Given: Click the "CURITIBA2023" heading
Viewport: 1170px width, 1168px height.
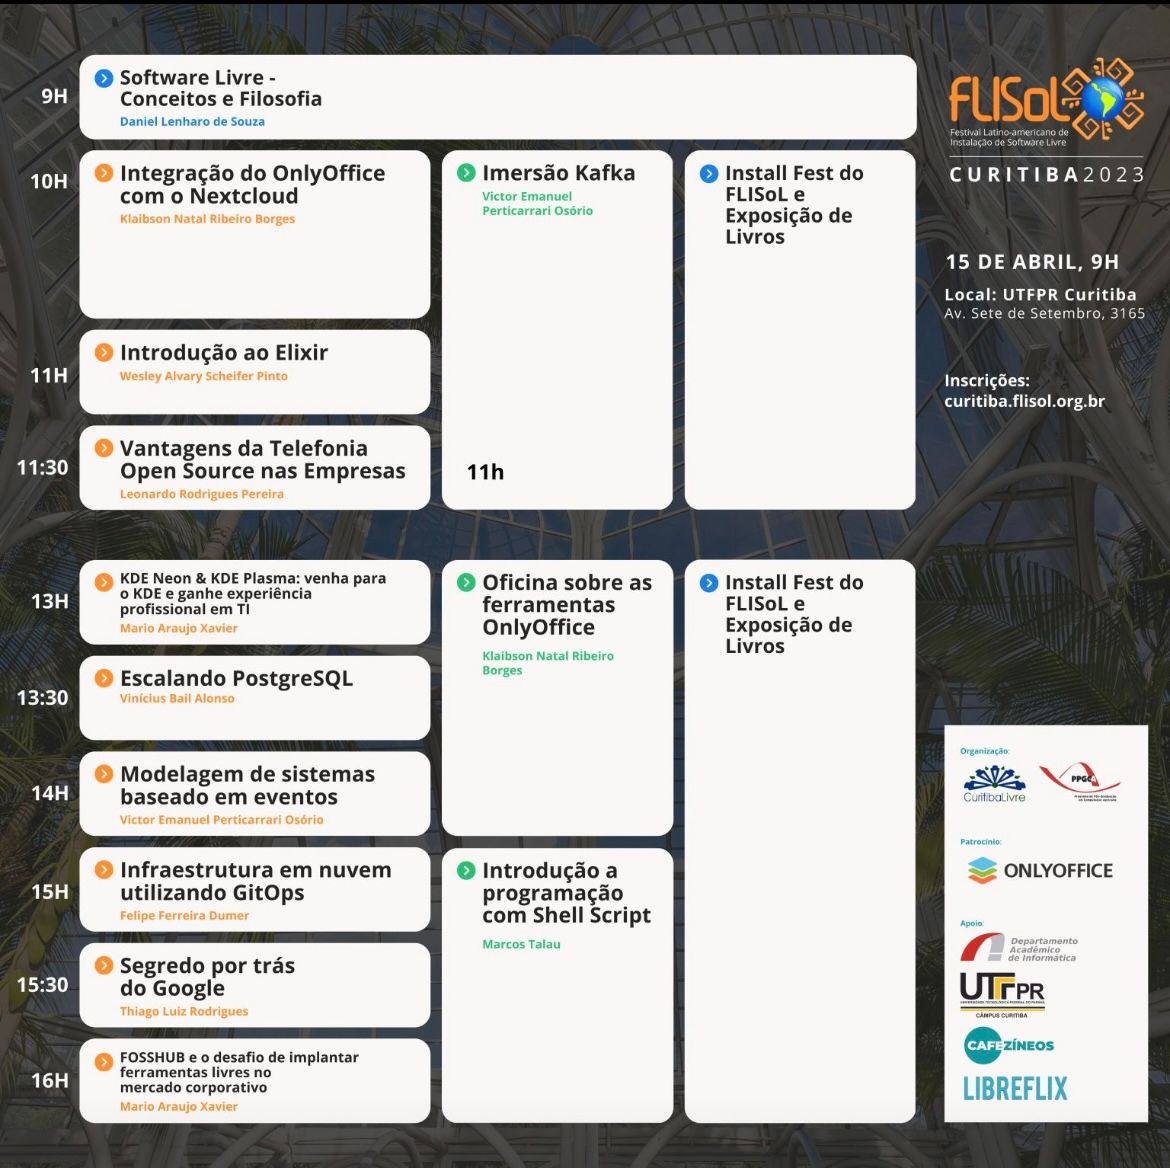Looking at the screenshot, I should coord(1047,175).
